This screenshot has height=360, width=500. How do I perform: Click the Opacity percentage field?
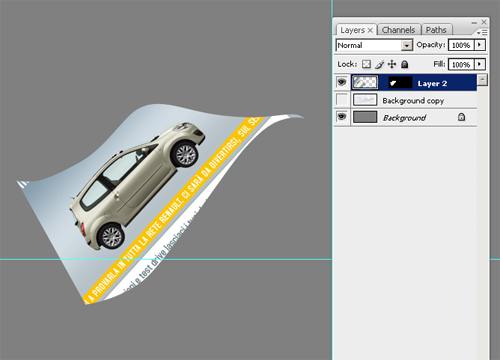click(461, 45)
